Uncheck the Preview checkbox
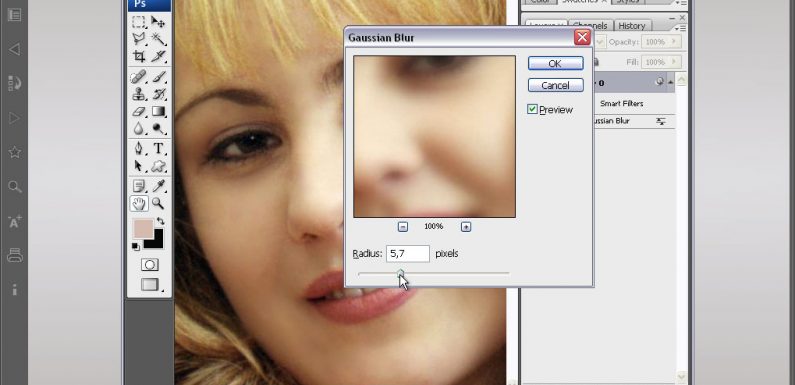This screenshot has height=385, width=795. pyautogui.click(x=532, y=109)
